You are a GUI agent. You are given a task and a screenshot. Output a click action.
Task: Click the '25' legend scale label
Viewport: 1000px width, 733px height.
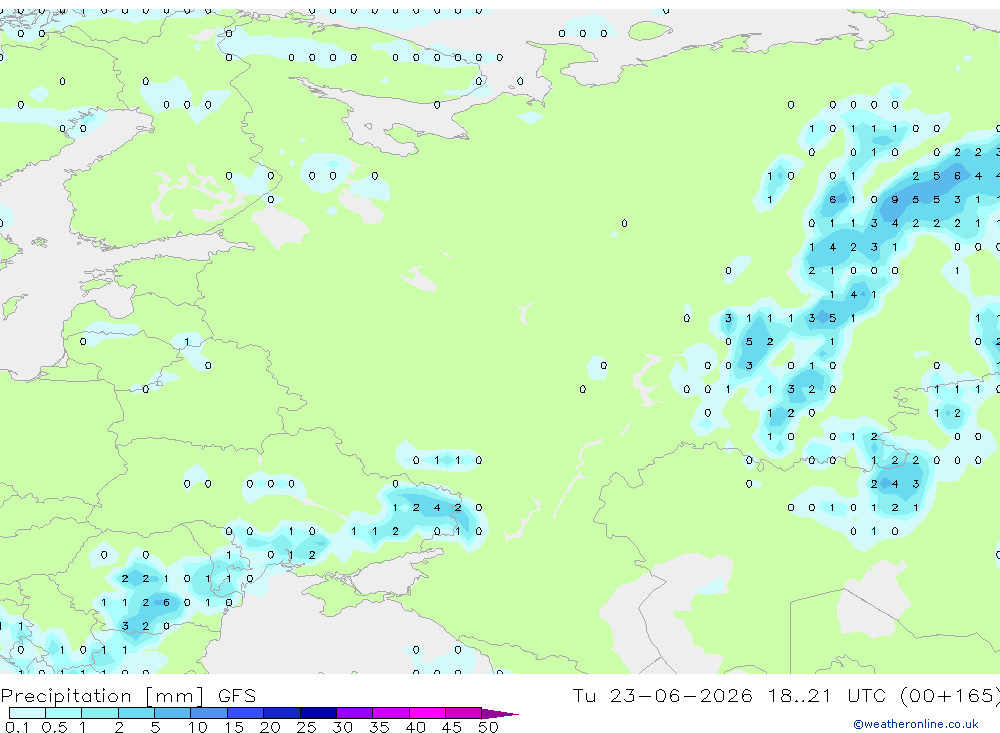(306, 727)
